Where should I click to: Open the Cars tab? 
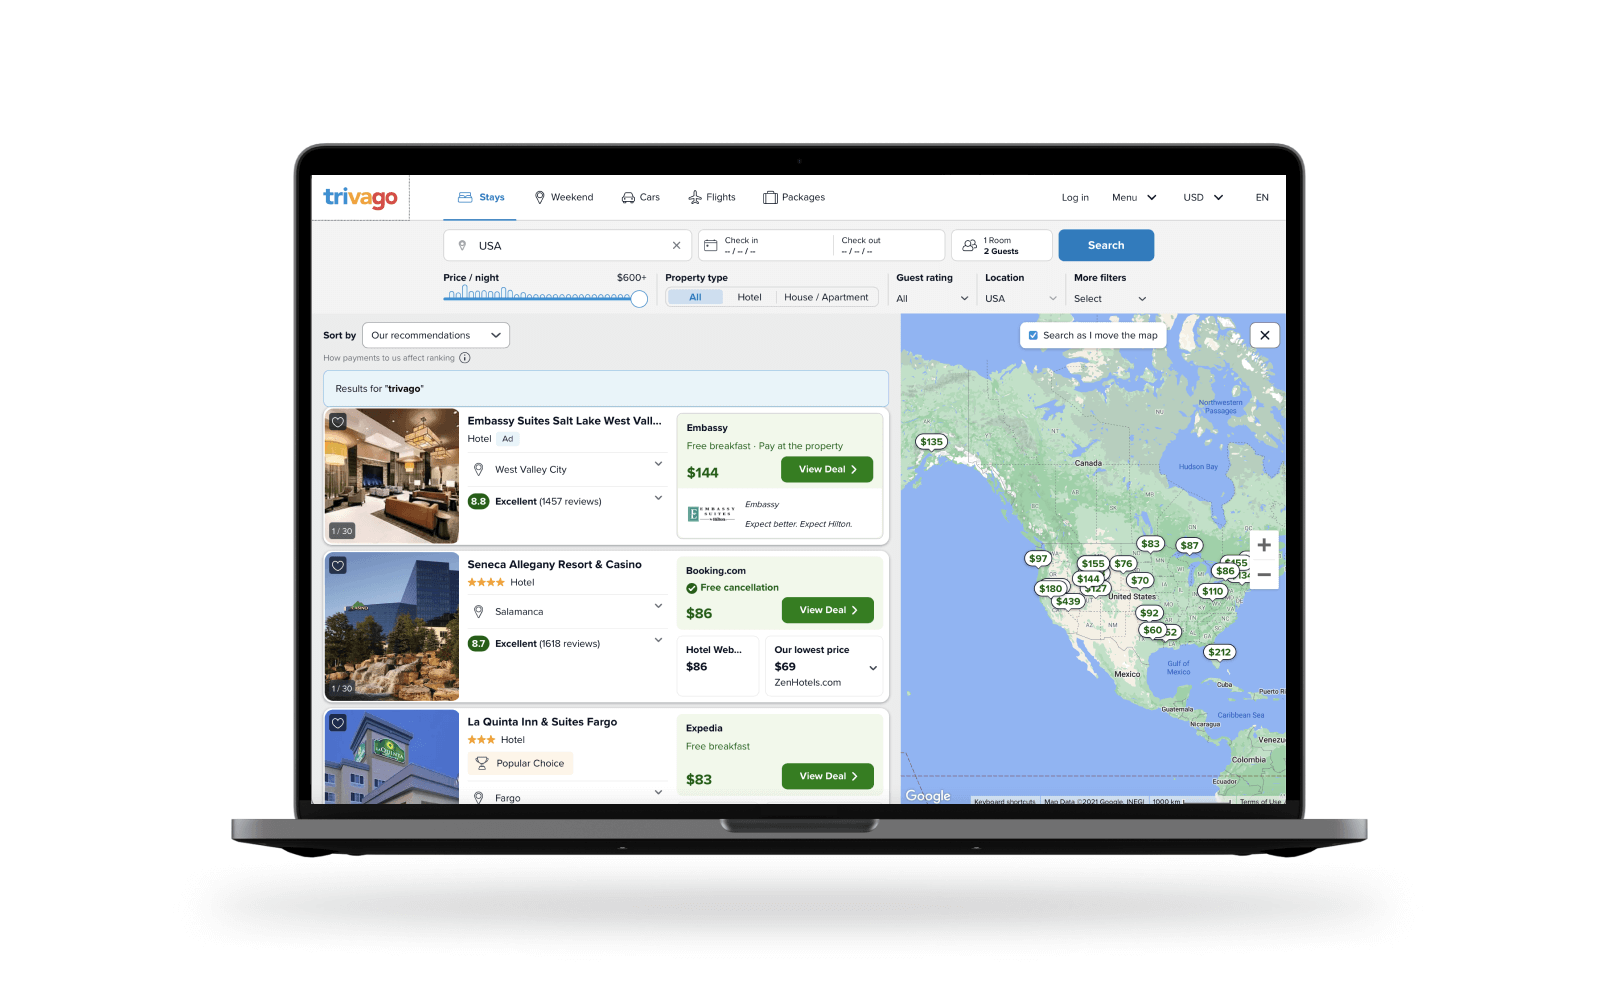(x=641, y=197)
